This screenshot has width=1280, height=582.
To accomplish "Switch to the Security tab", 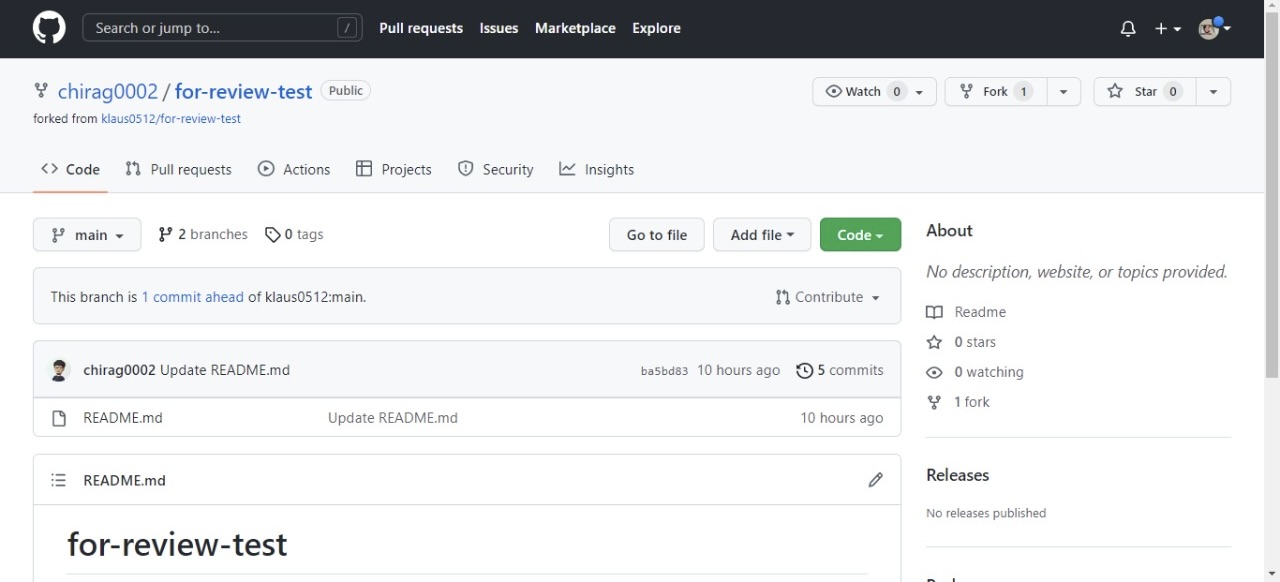I will 496,169.
